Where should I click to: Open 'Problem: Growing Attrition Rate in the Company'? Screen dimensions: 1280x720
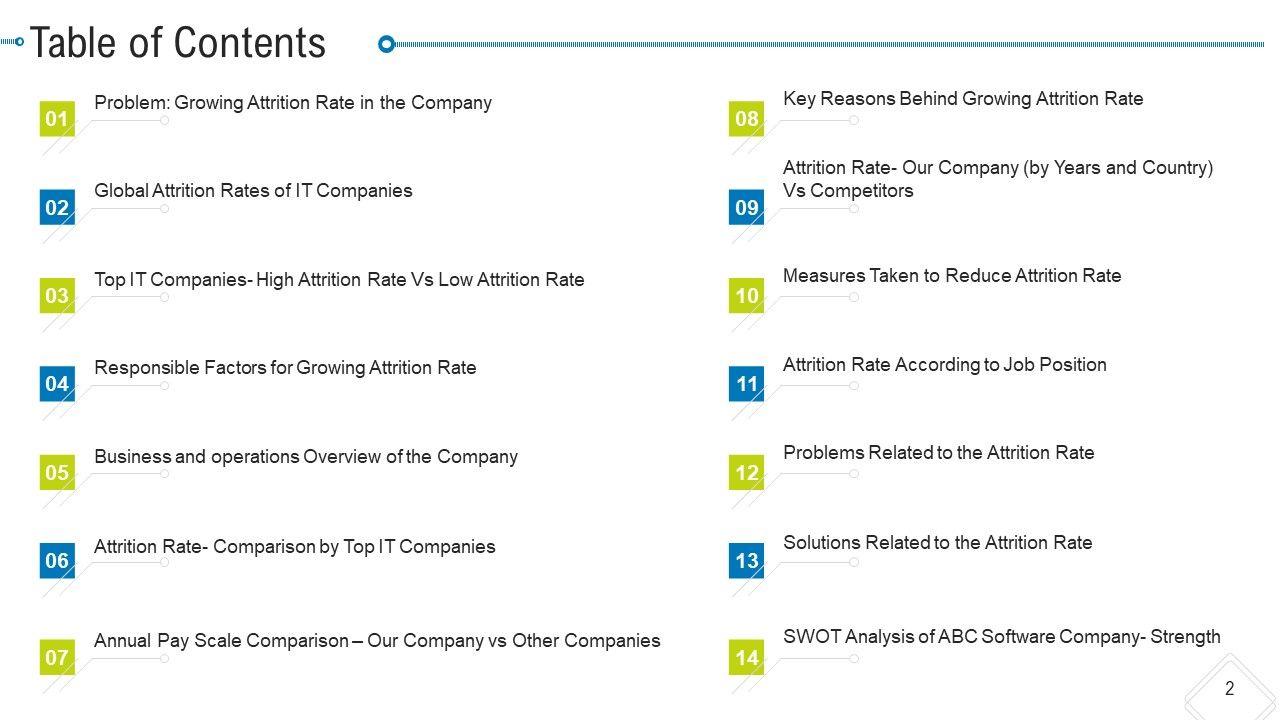click(292, 103)
